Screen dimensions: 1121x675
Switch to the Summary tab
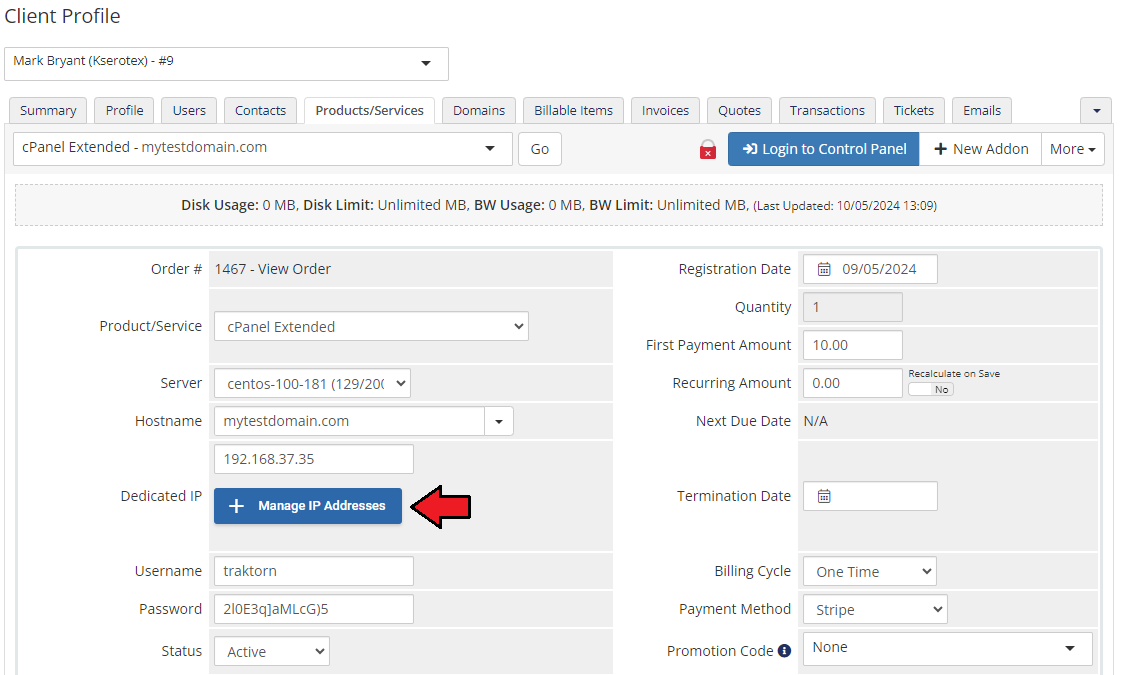pos(48,111)
